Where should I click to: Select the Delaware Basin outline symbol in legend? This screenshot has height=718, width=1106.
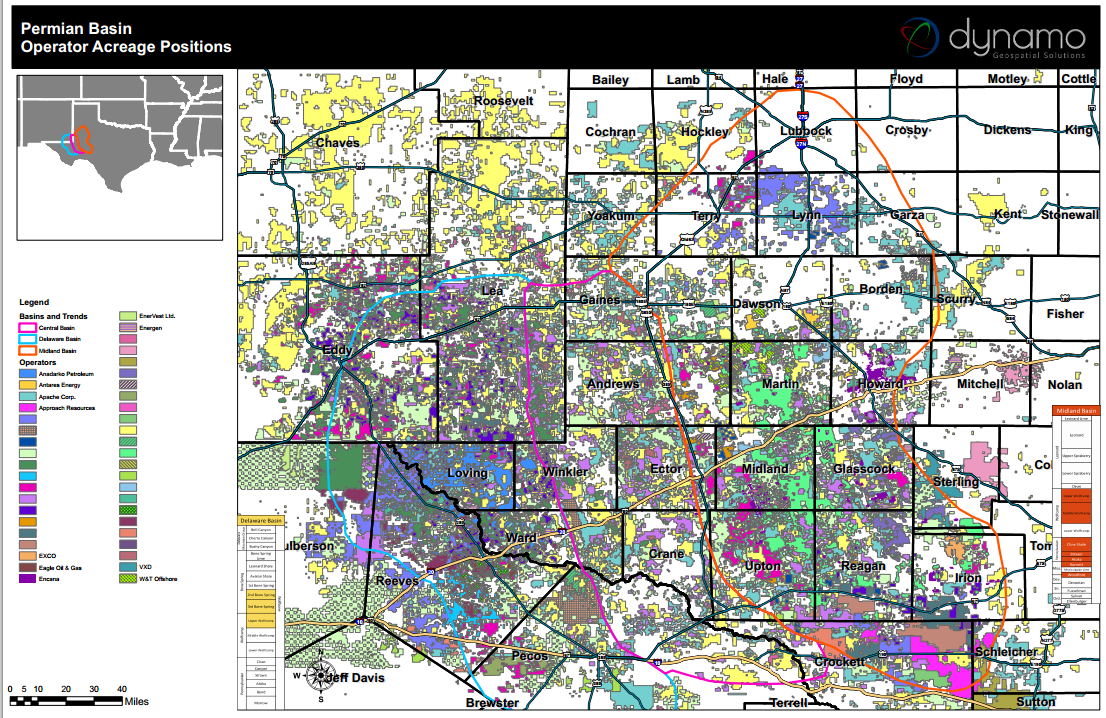pyautogui.click(x=28, y=339)
